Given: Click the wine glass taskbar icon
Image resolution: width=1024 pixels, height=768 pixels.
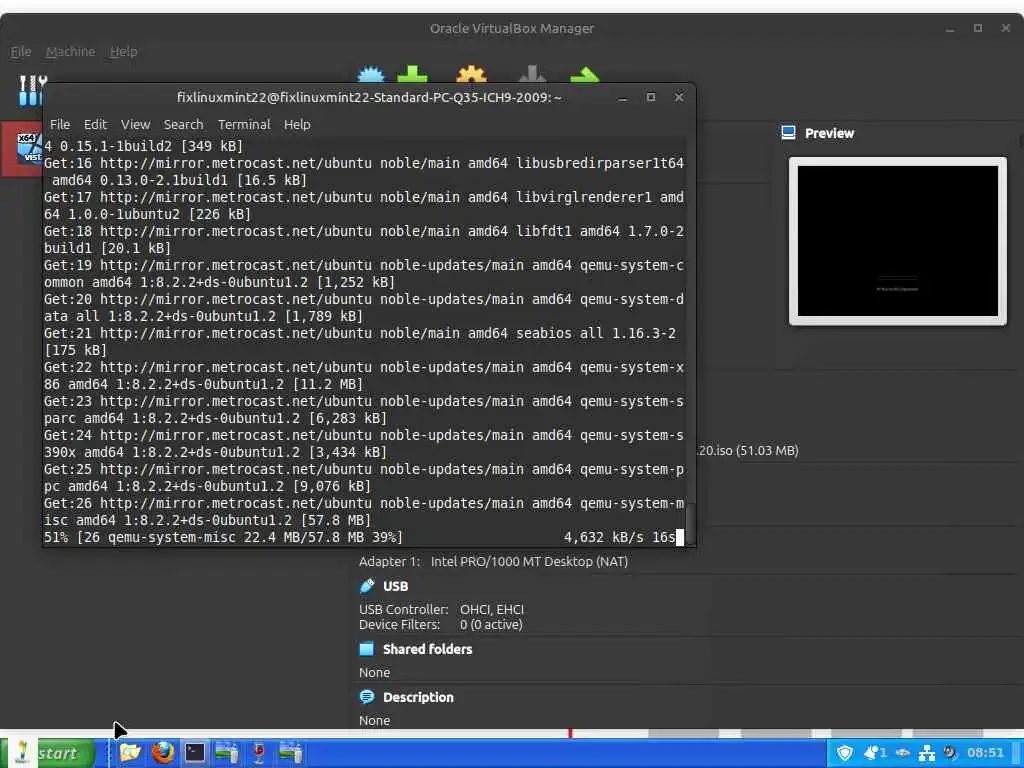Looking at the screenshot, I should point(259,753).
